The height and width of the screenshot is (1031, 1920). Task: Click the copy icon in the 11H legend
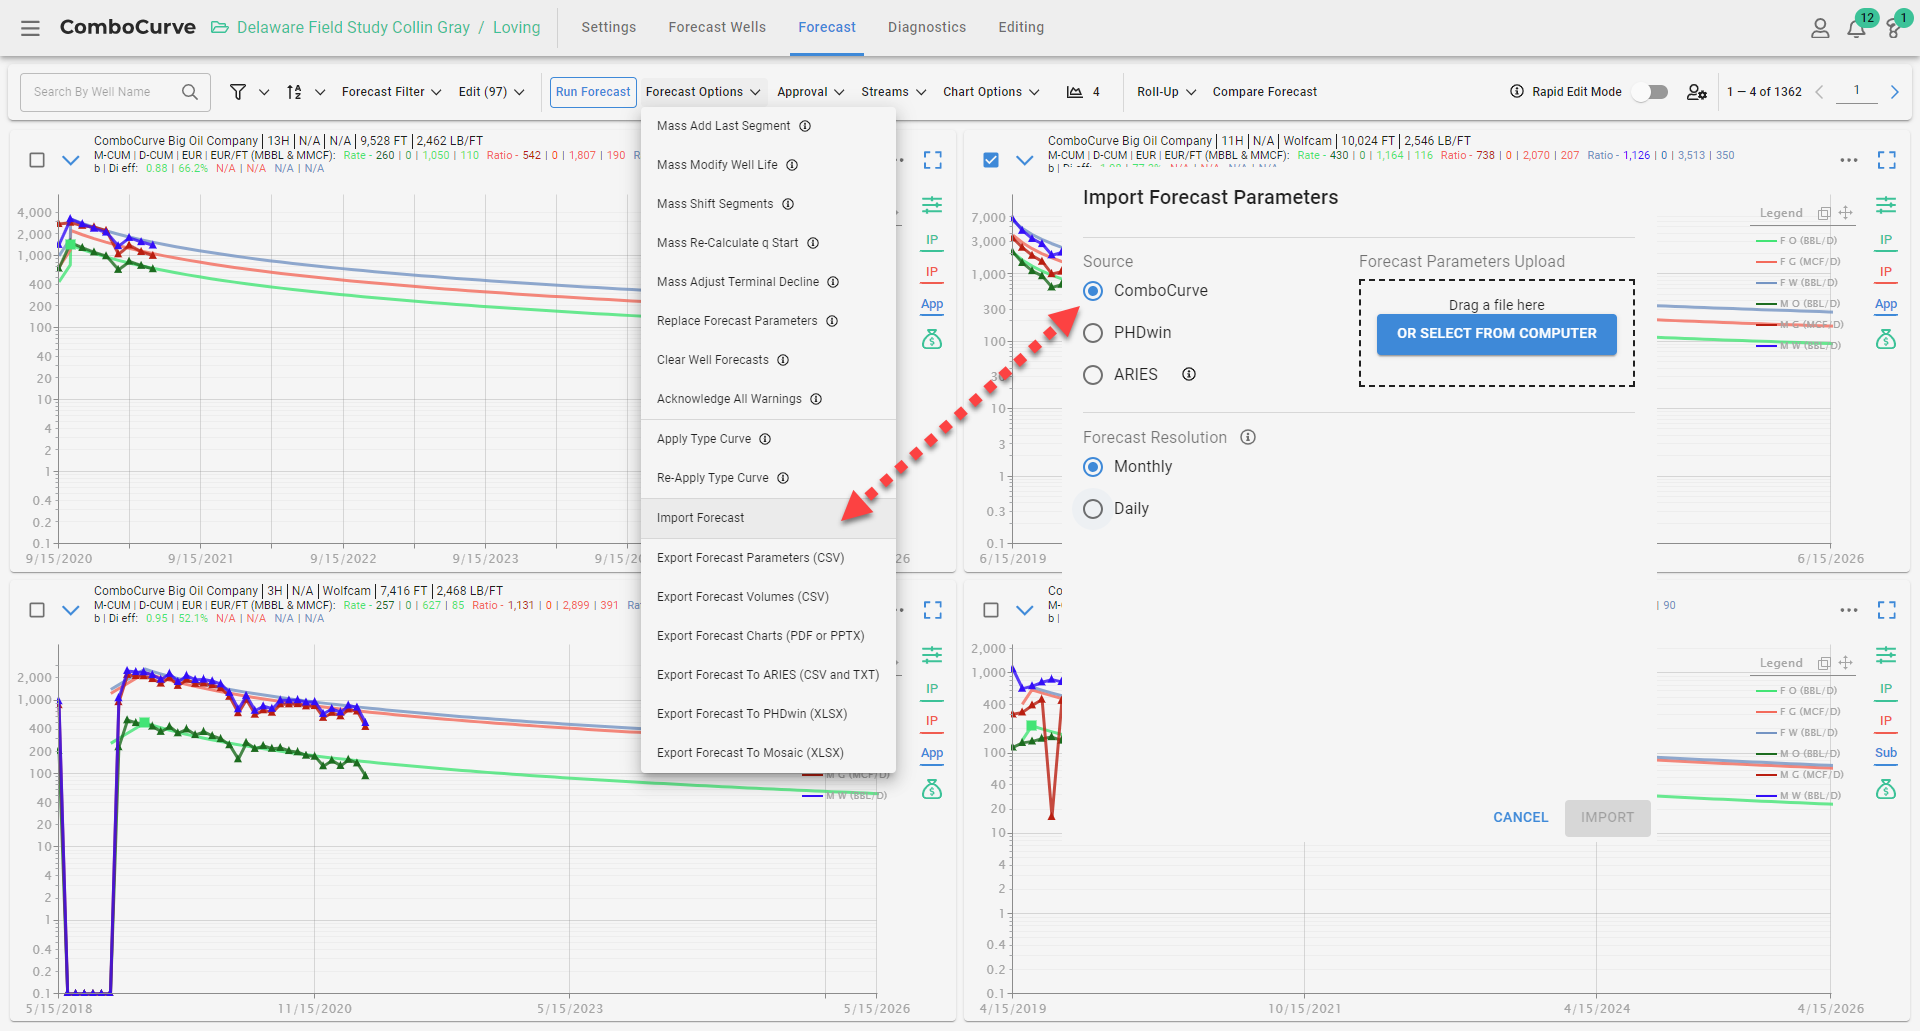pos(1824,213)
